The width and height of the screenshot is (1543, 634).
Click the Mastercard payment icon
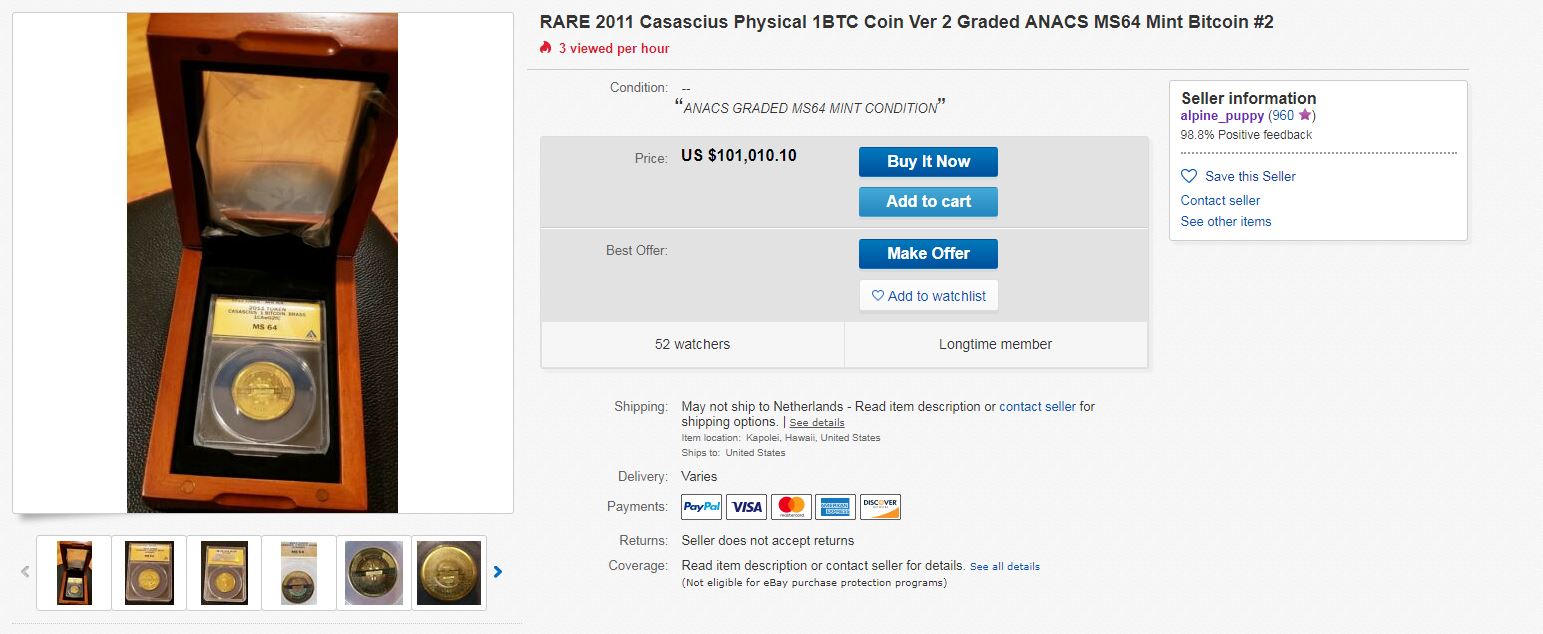(791, 507)
